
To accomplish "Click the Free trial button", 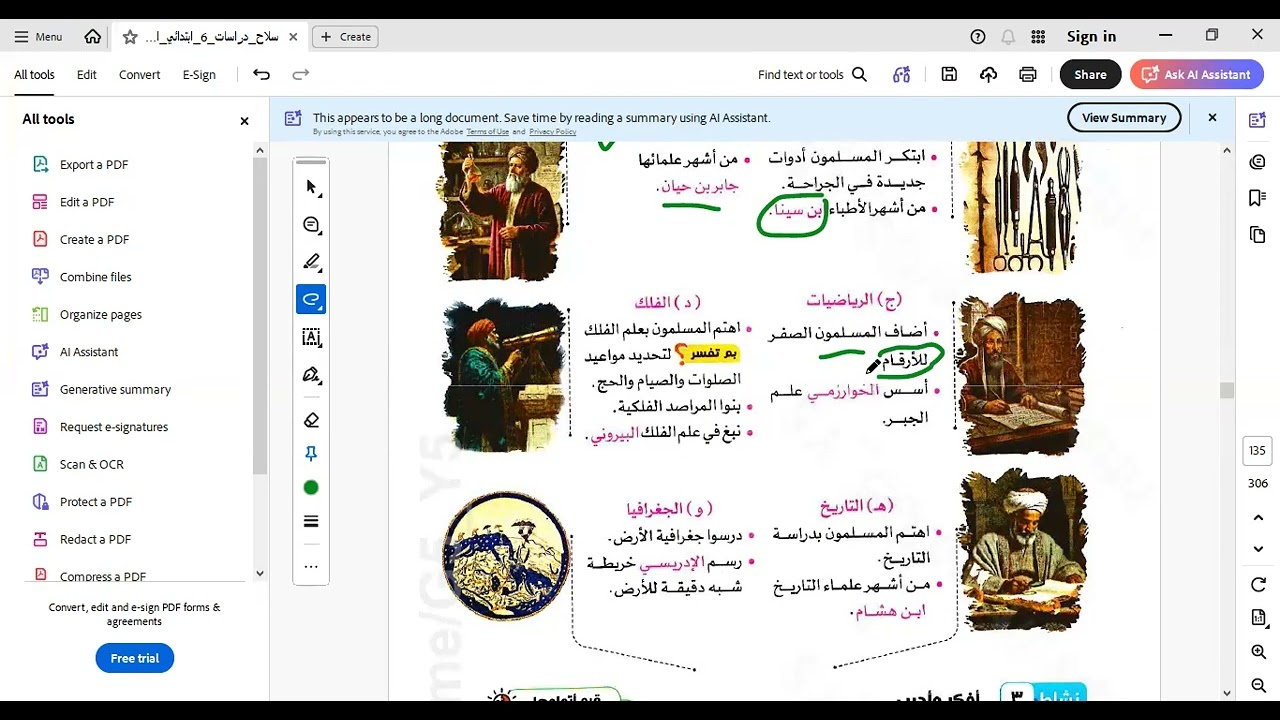I will tap(135, 658).
